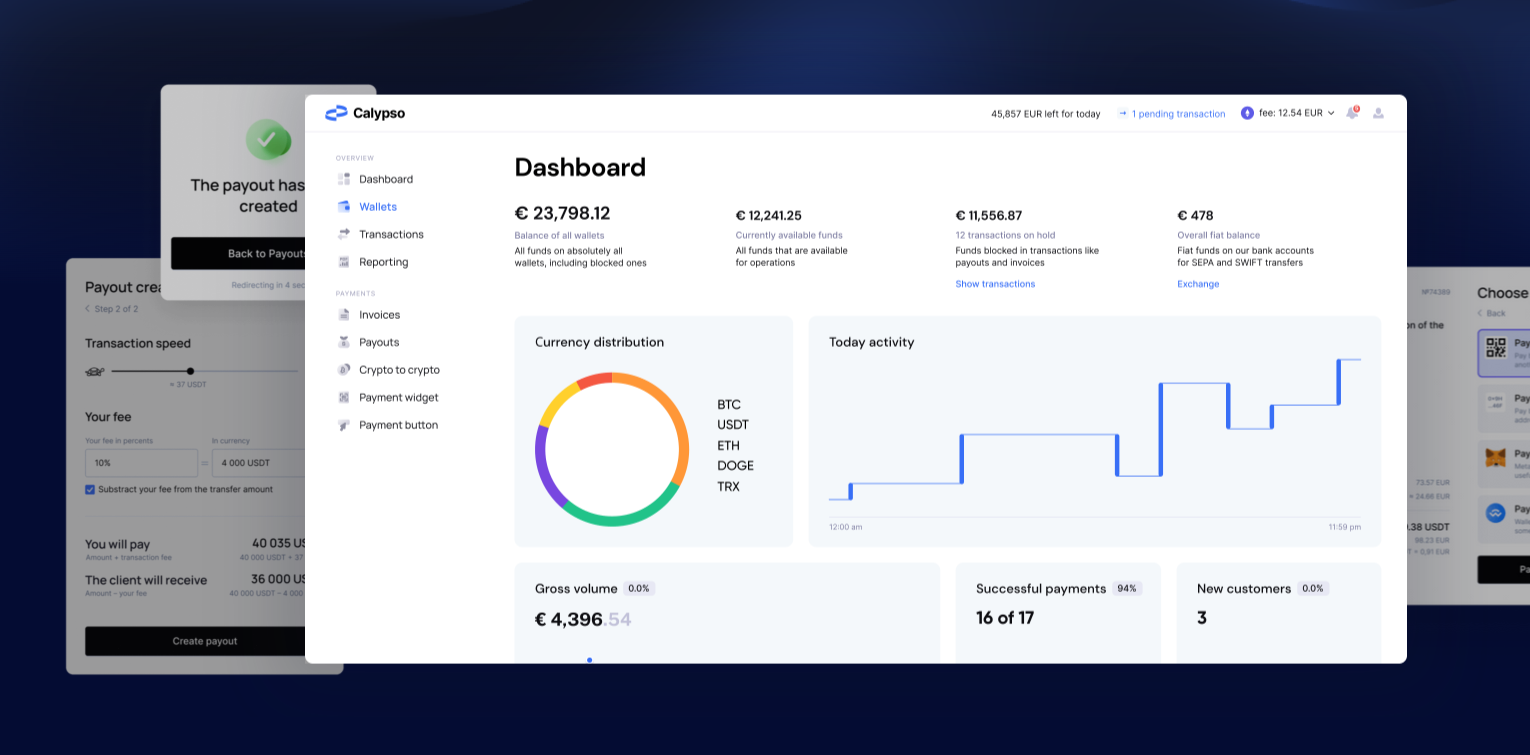The image size is (1530, 755).
Task: Expand the fee: 12.54 EUR dropdown arrow
Action: (1331, 113)
